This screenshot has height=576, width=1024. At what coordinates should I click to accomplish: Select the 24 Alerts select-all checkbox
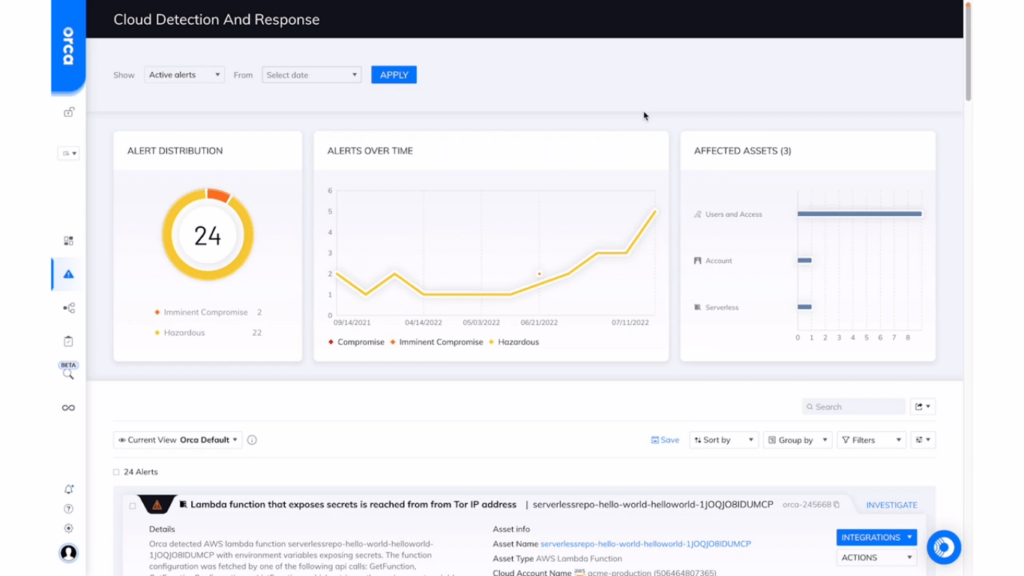point(115,471)
